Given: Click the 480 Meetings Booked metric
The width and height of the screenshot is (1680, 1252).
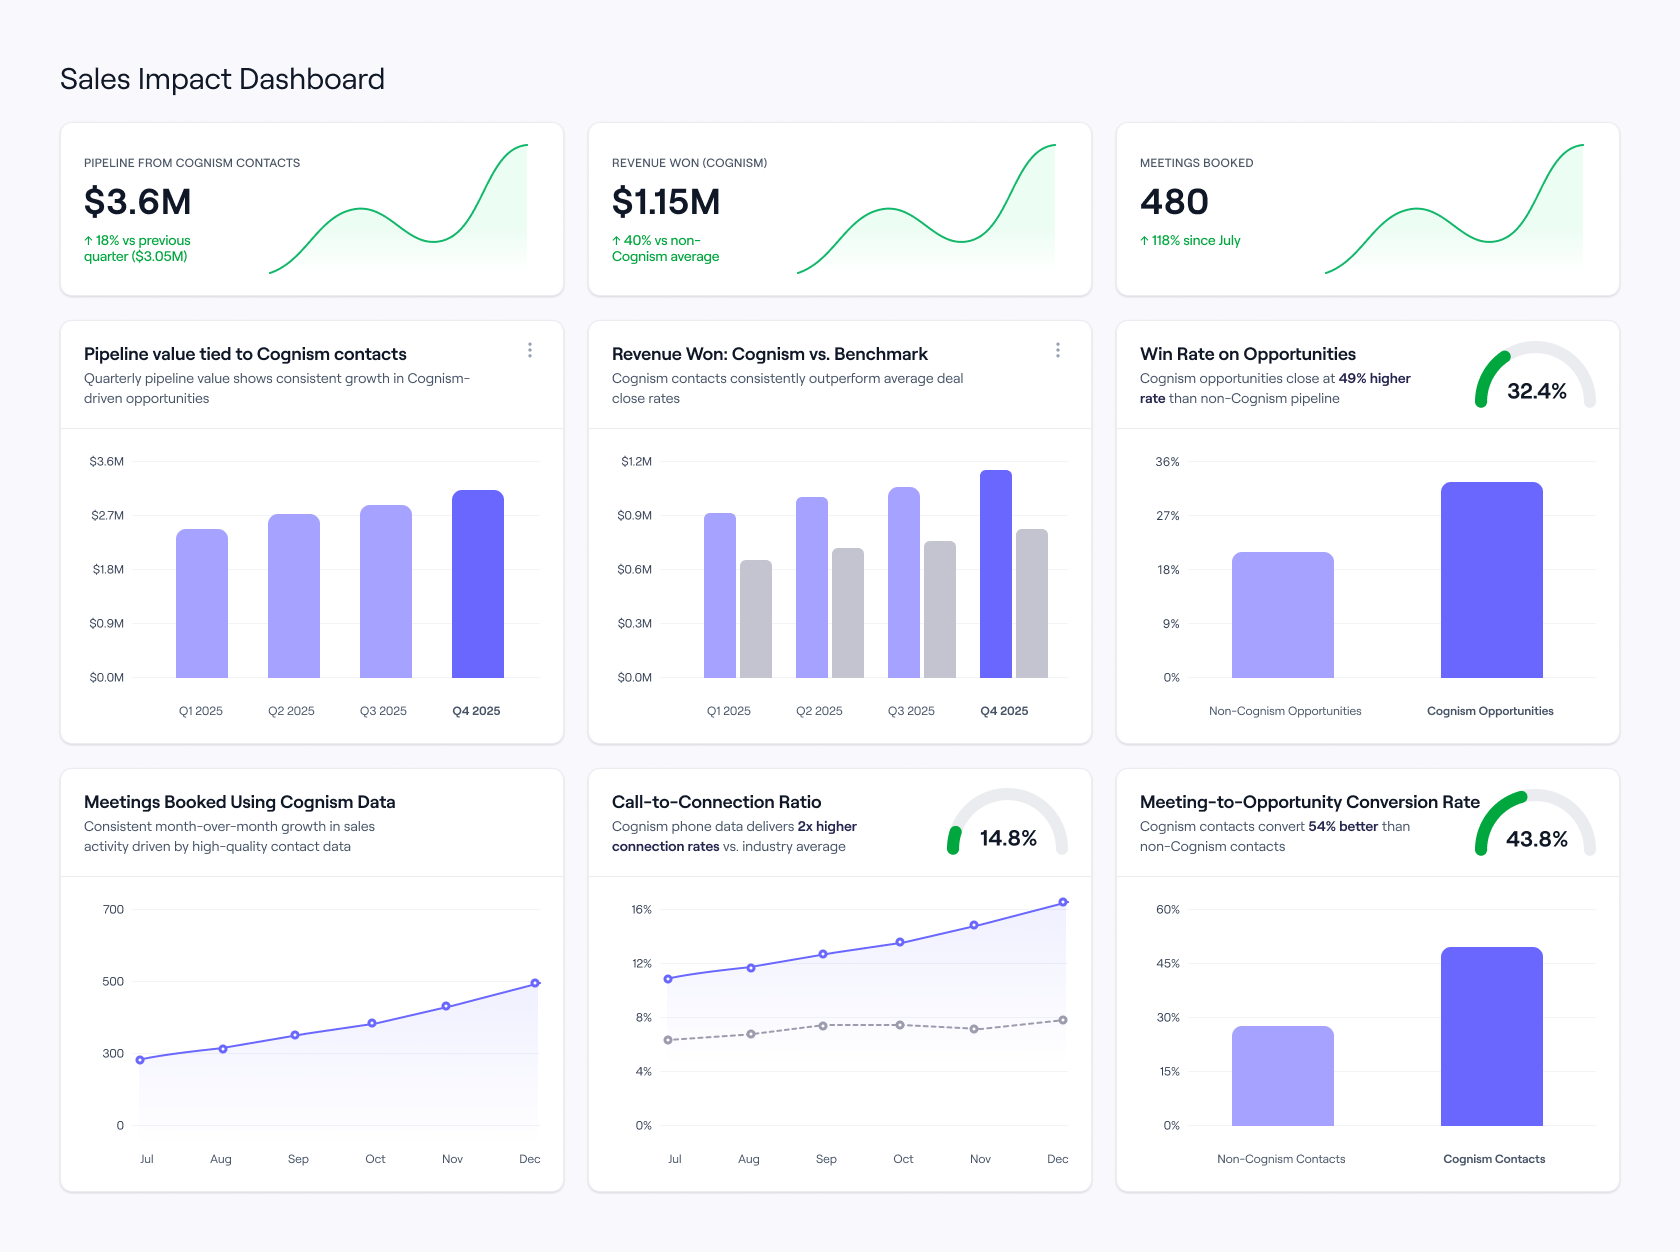Looking at the screenshot, I should click(1174, 202).
